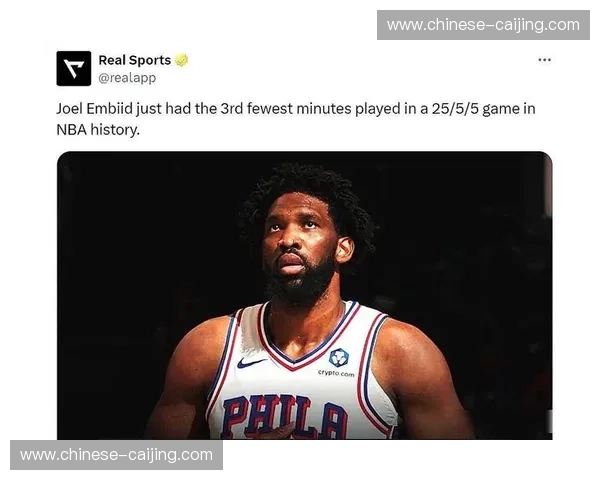Click the '25/5/5' stat in tweet text

click(455, 109)
